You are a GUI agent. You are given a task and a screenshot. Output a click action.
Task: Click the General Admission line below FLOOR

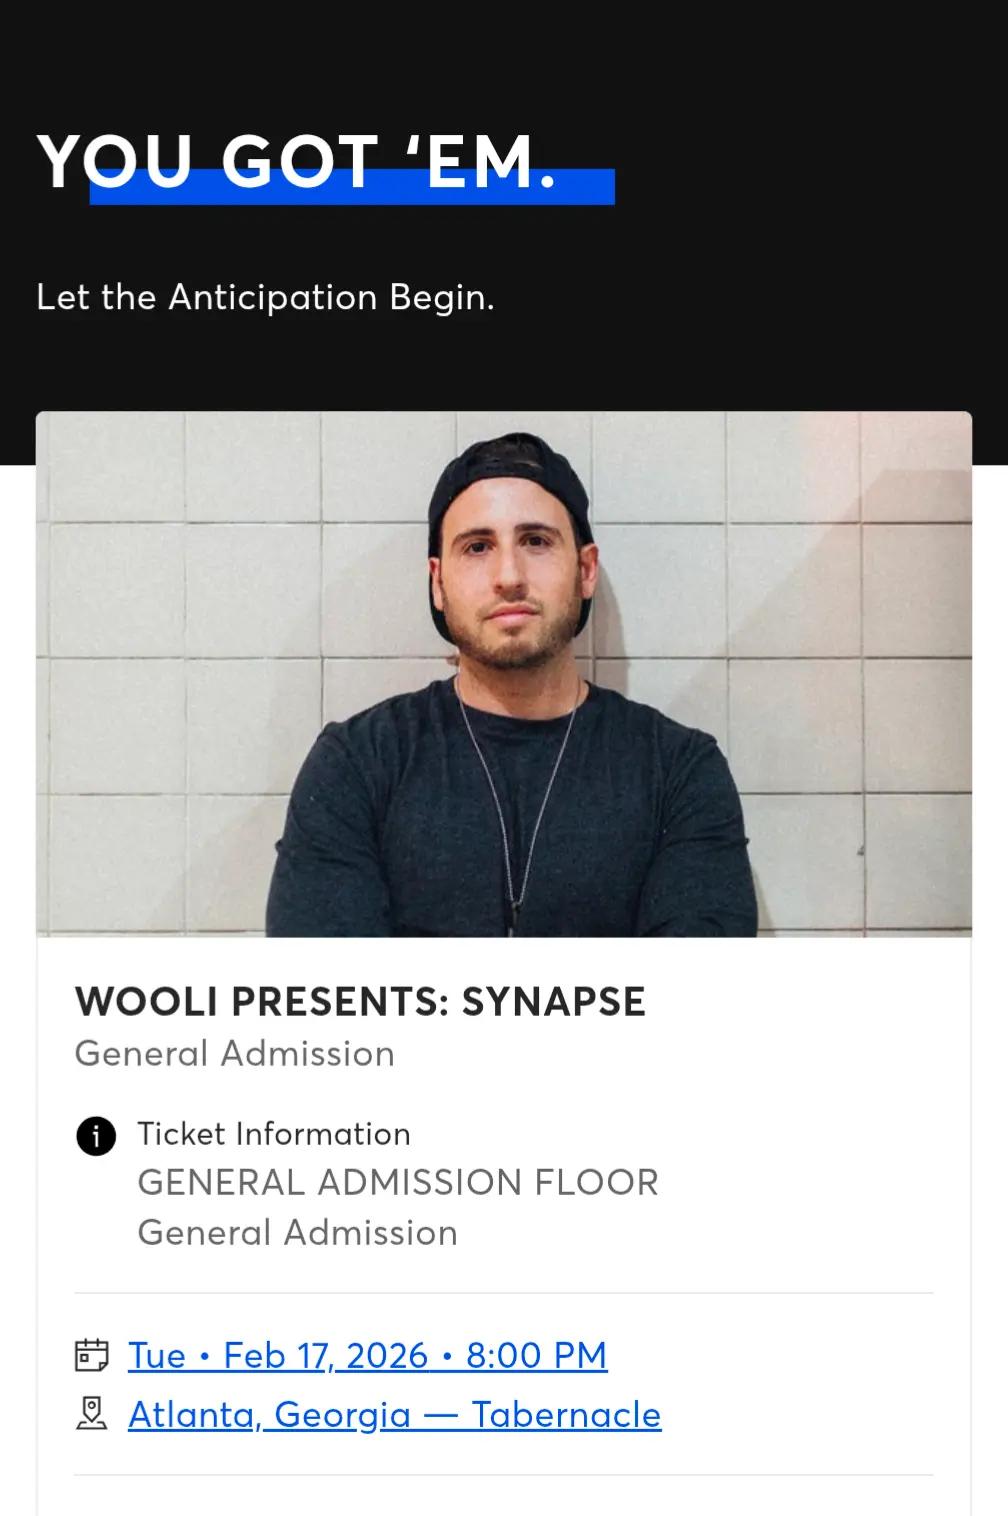pyautogui.click(x=297, y=1232)
